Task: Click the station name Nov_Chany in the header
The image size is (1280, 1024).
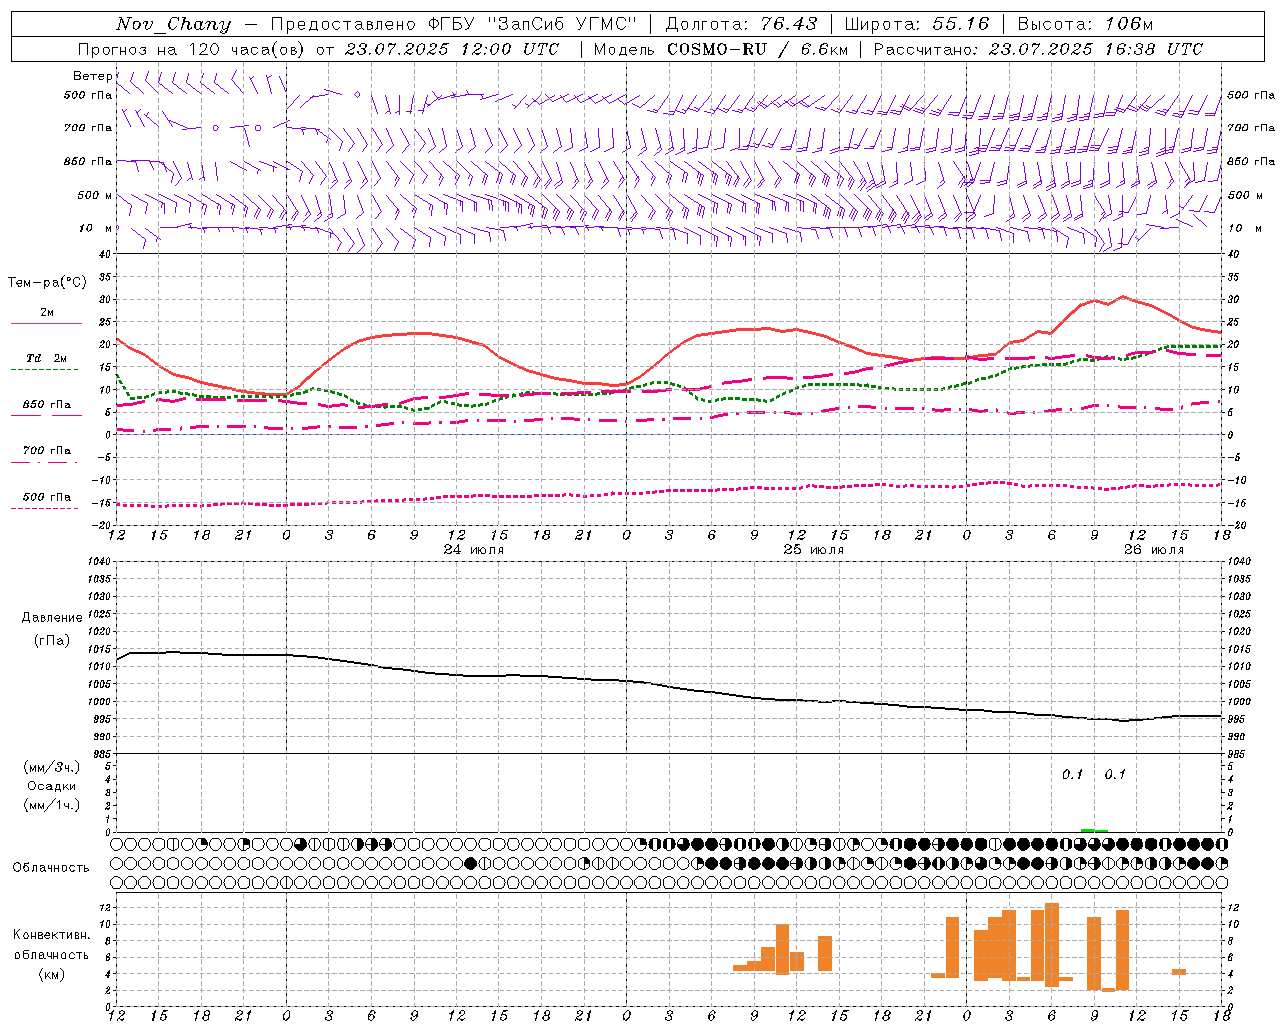Action: (173, 24)
